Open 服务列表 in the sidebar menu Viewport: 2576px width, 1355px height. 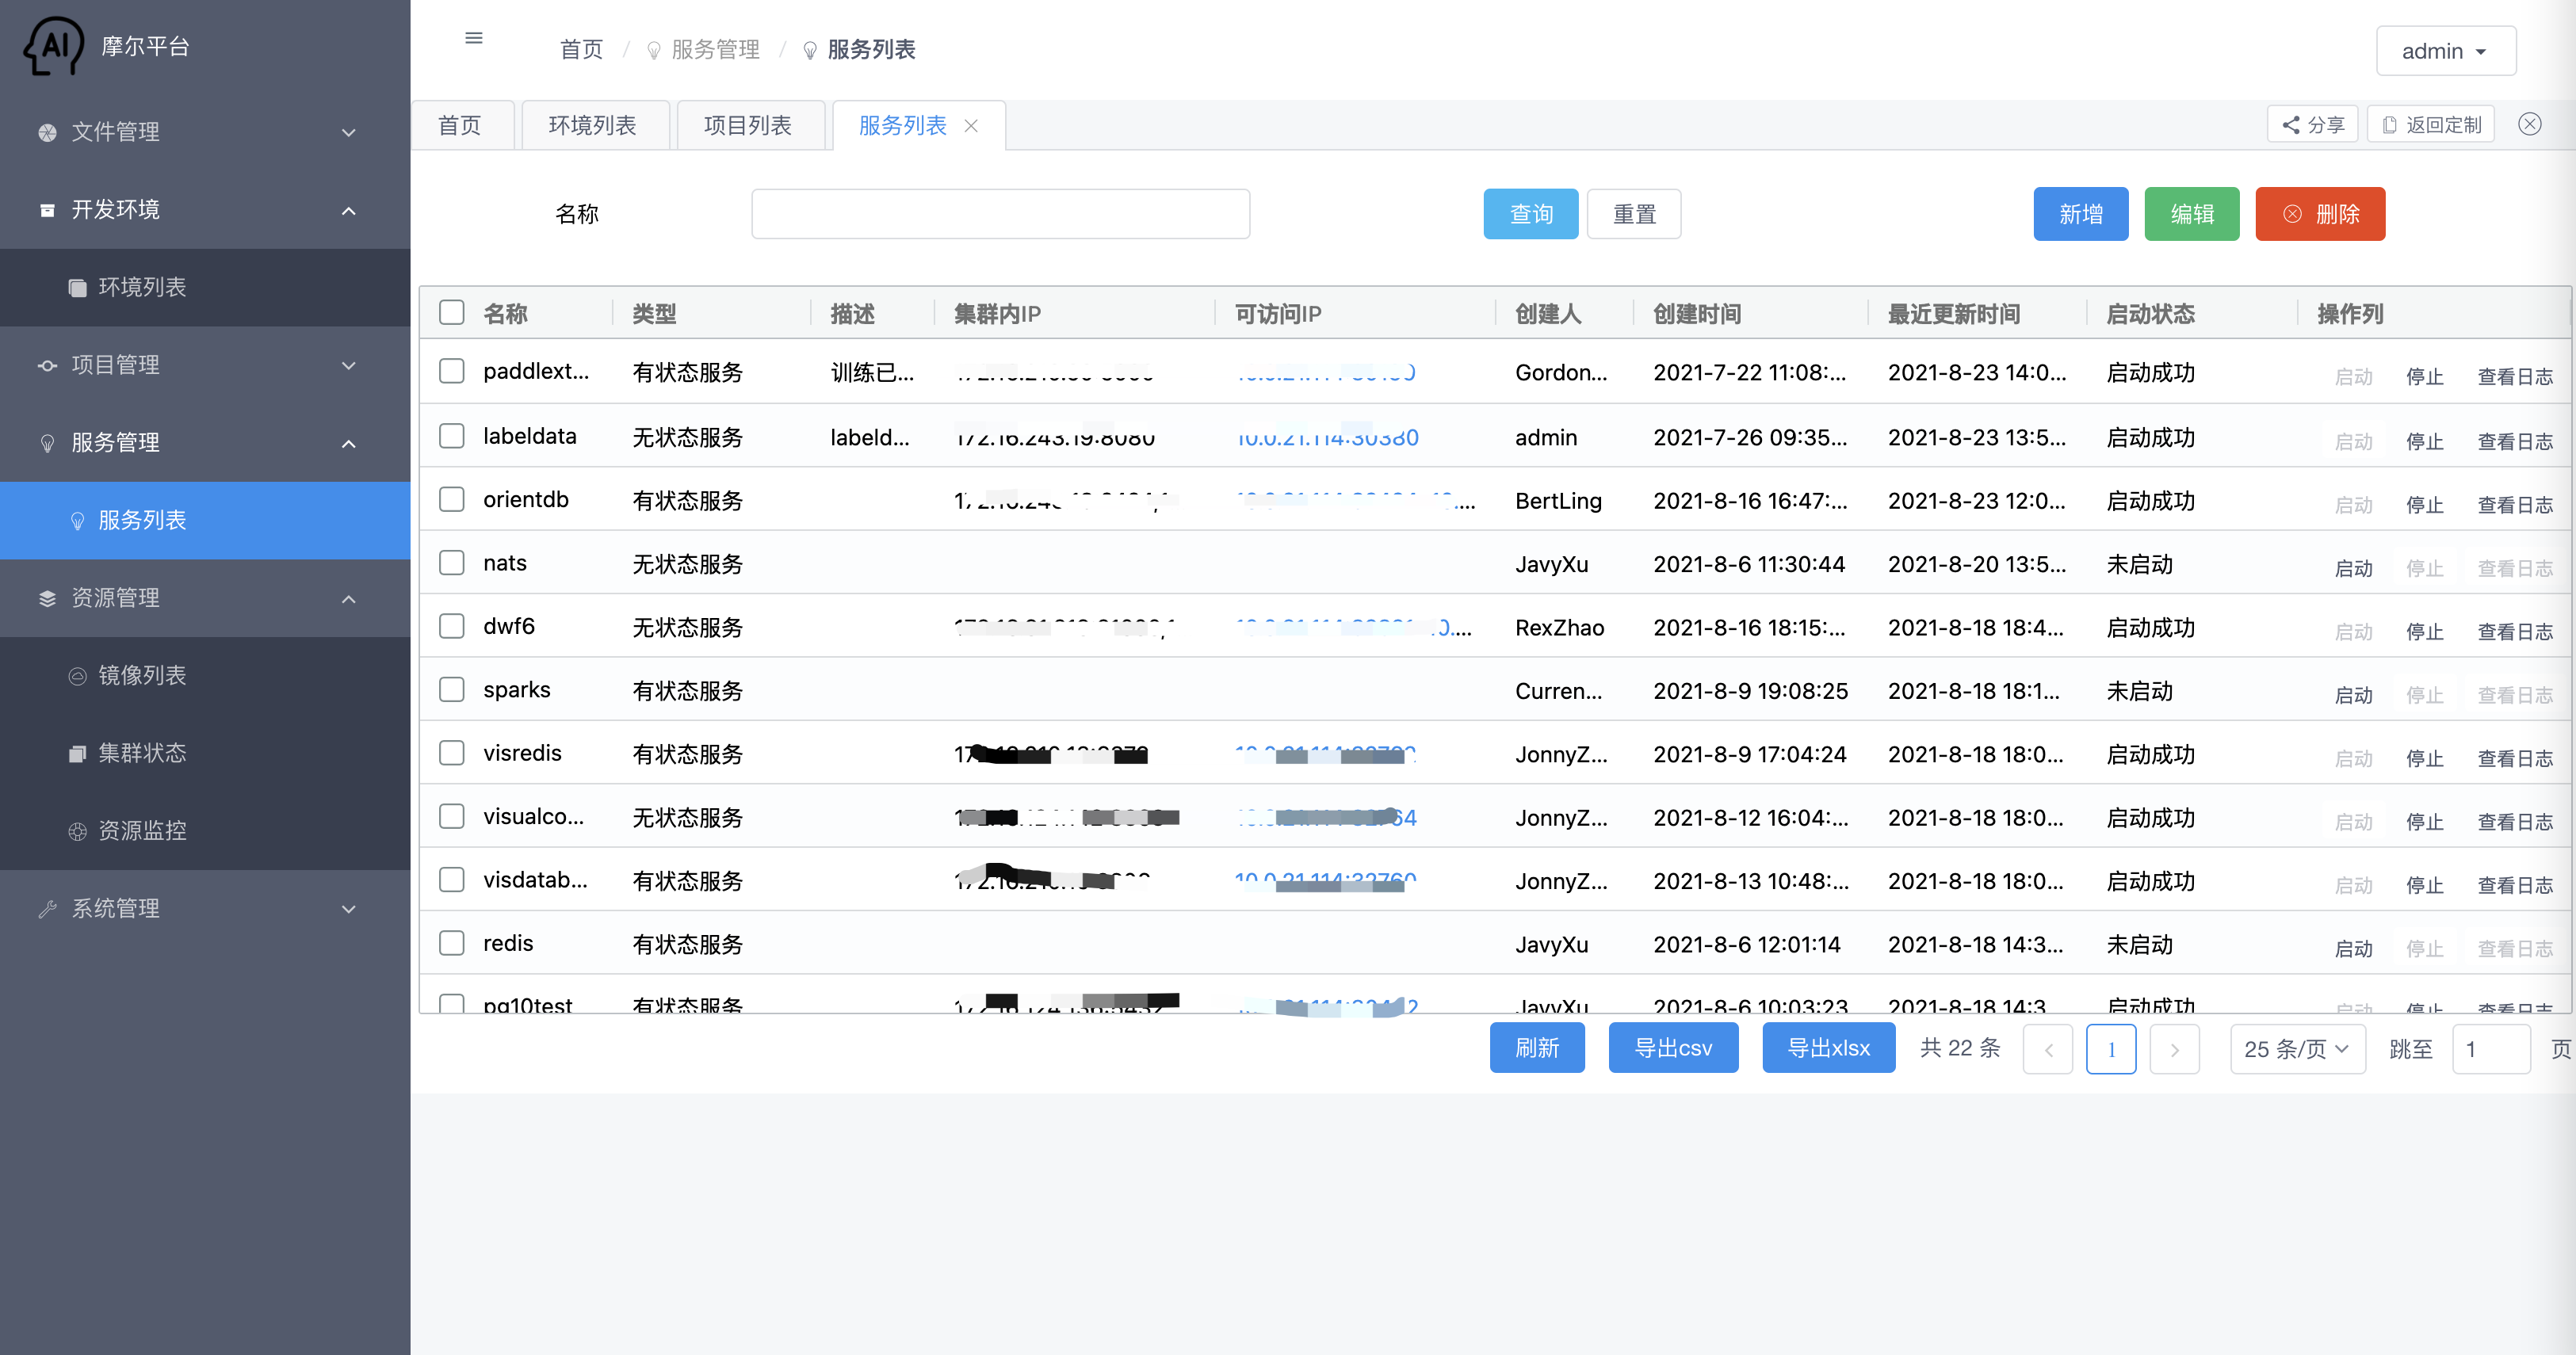205,520
